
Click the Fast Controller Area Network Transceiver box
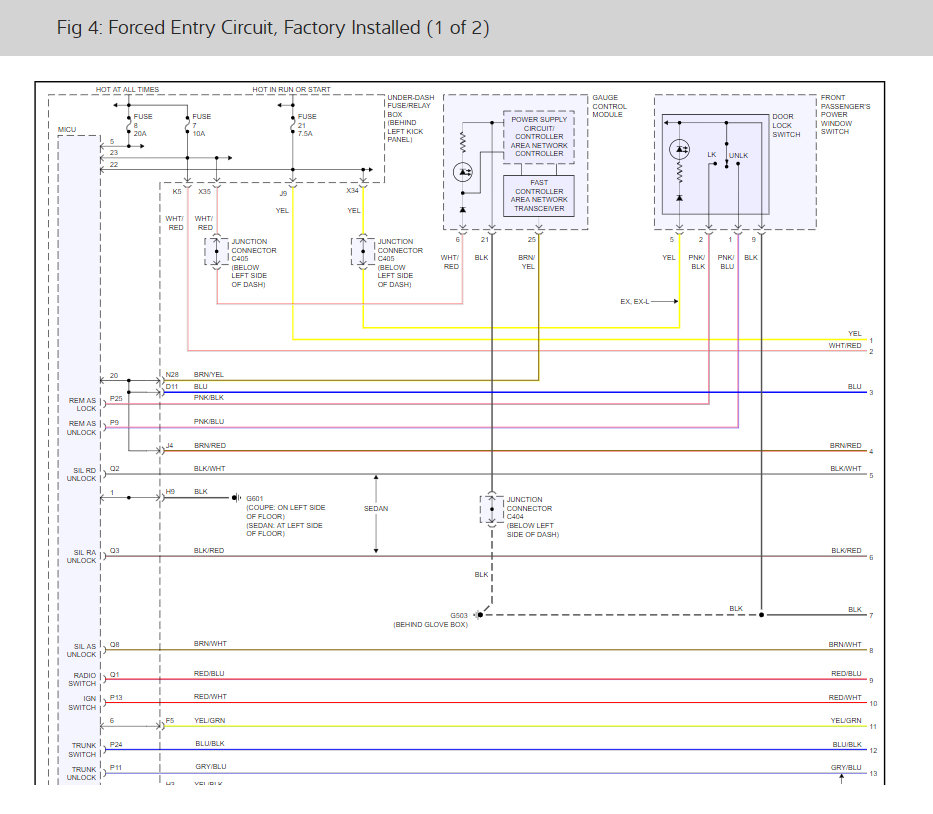pyautogui.click(x=539, y=195)
